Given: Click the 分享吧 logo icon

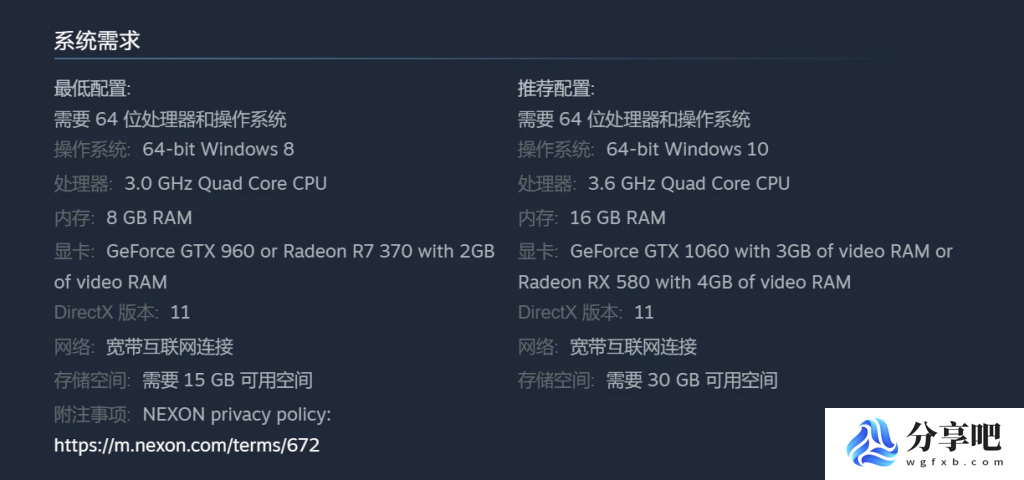Looking at the screenshot, I should click(x=872, y=443).
